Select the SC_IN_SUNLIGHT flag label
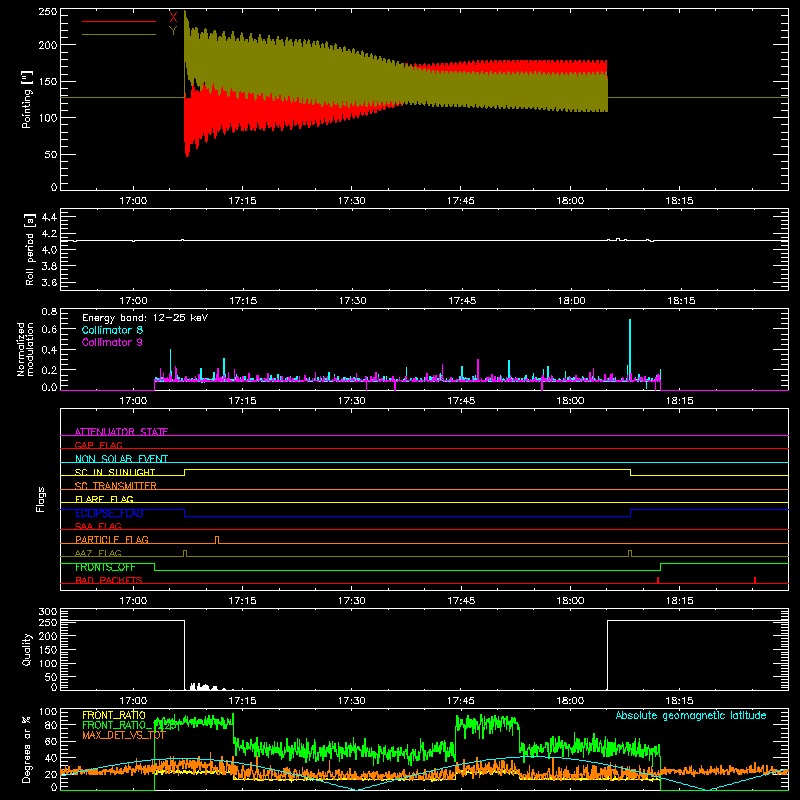 (115, 472)
